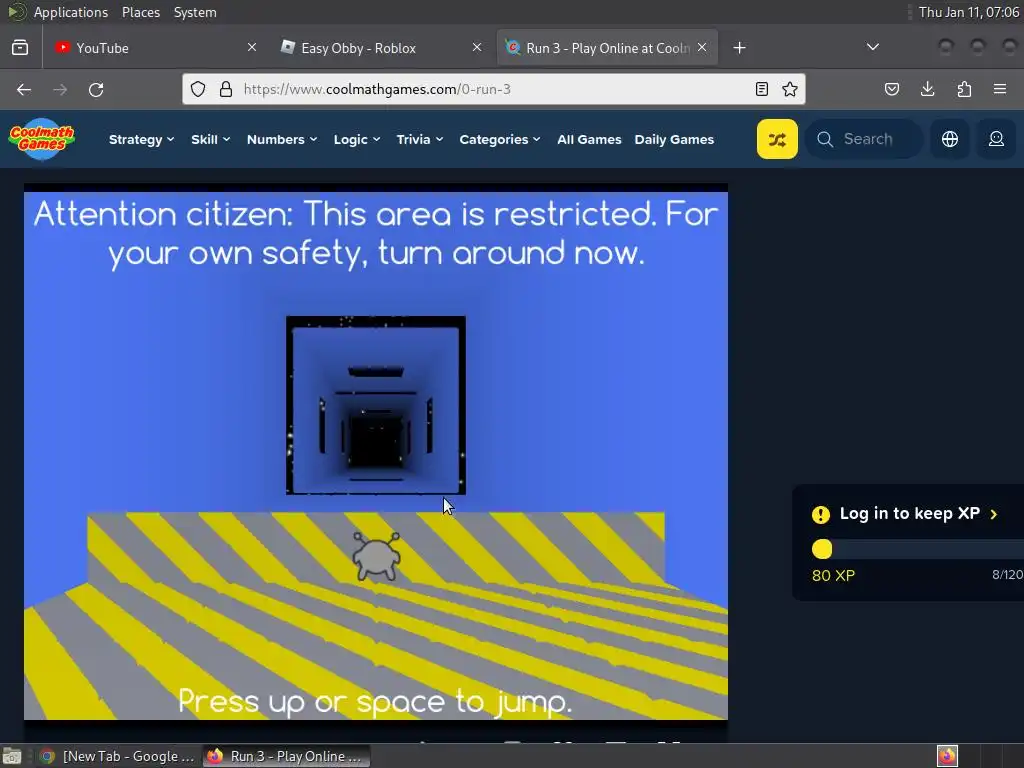Click the Firefox icon in system tray
This screenshot has width=1024, height=768.
point(947,756)
